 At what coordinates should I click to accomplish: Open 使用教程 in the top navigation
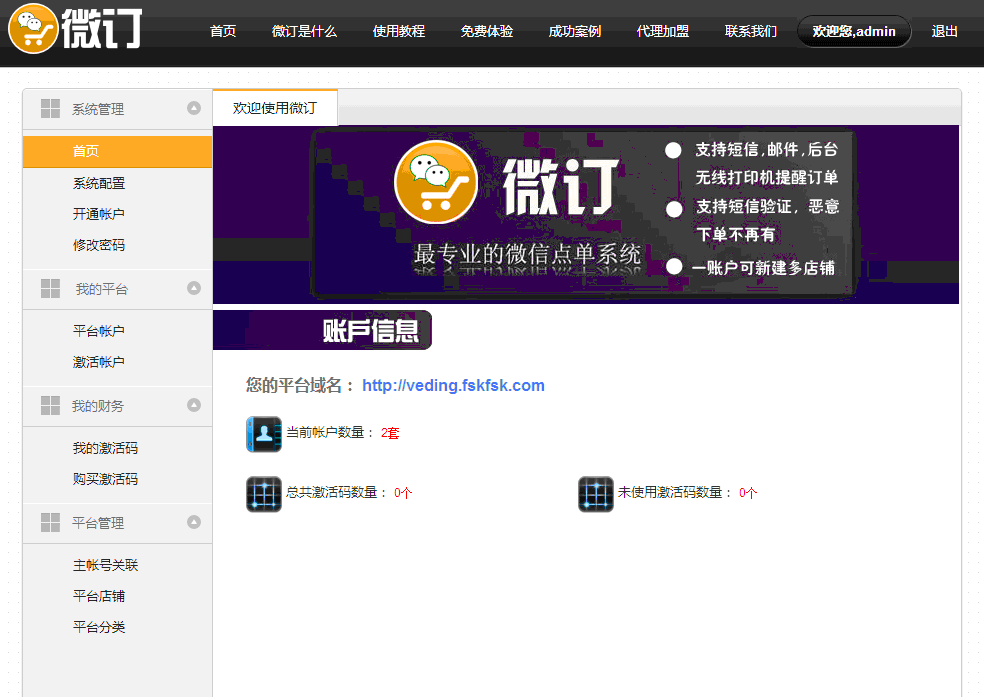click(x=398, y=31)
